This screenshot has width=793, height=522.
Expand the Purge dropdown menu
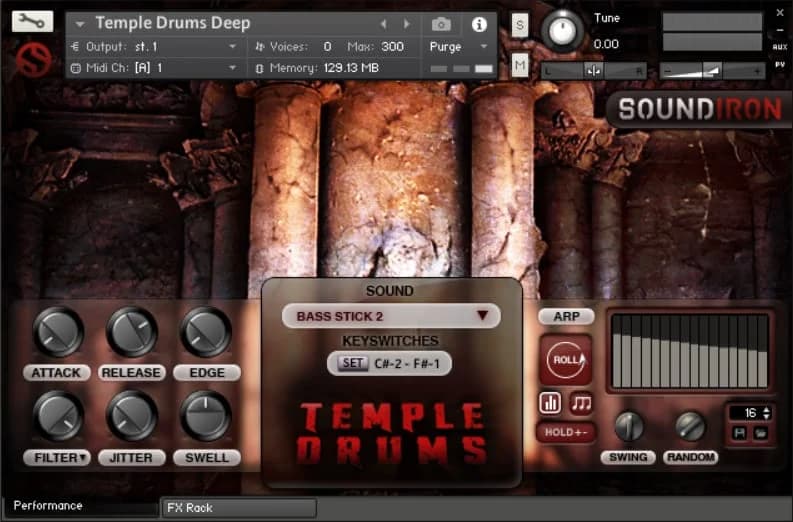459,46
